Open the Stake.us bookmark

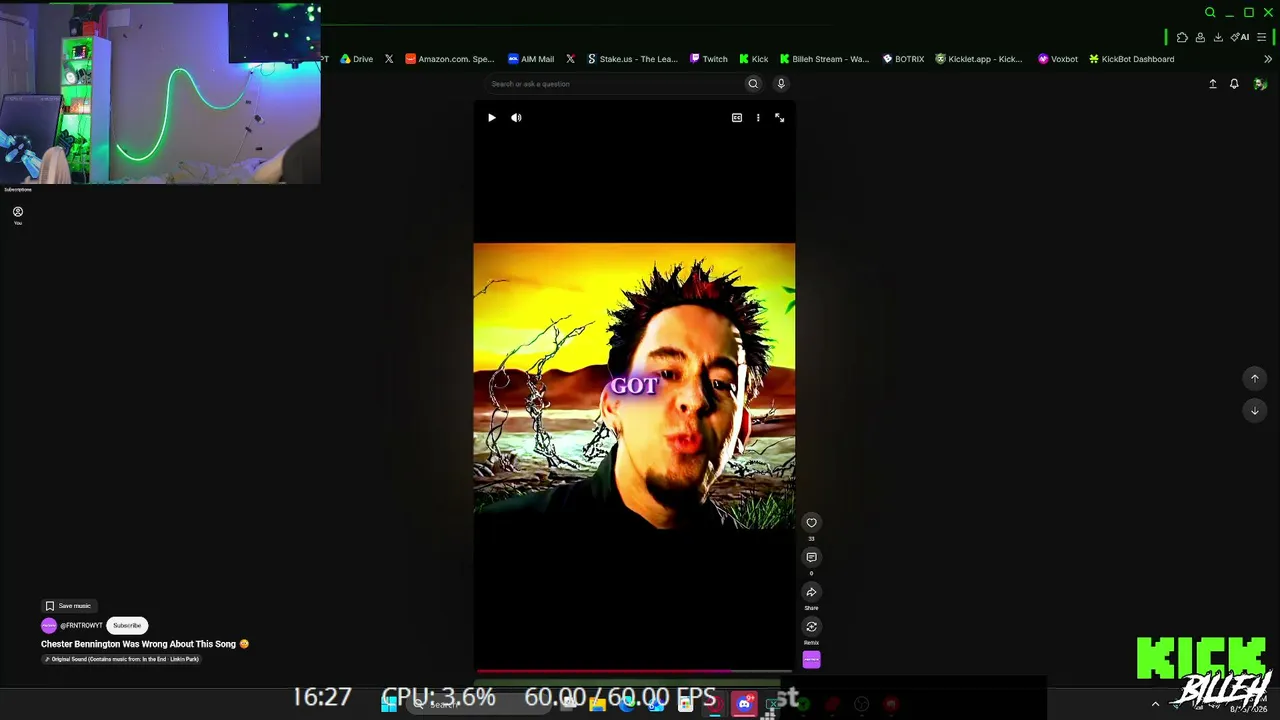[632, 59]
